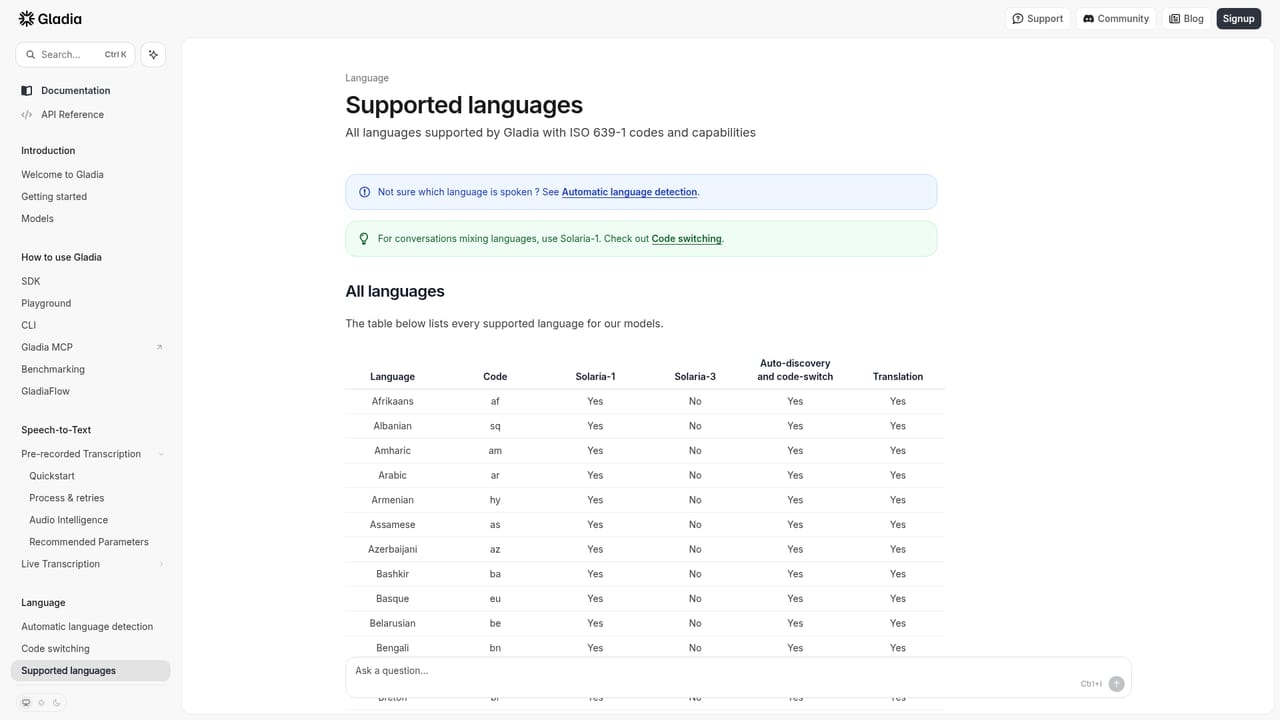Open the GladiaFlow page
Screen dimensions: 1280x720
pyautogui.click(x=45, y=392)
